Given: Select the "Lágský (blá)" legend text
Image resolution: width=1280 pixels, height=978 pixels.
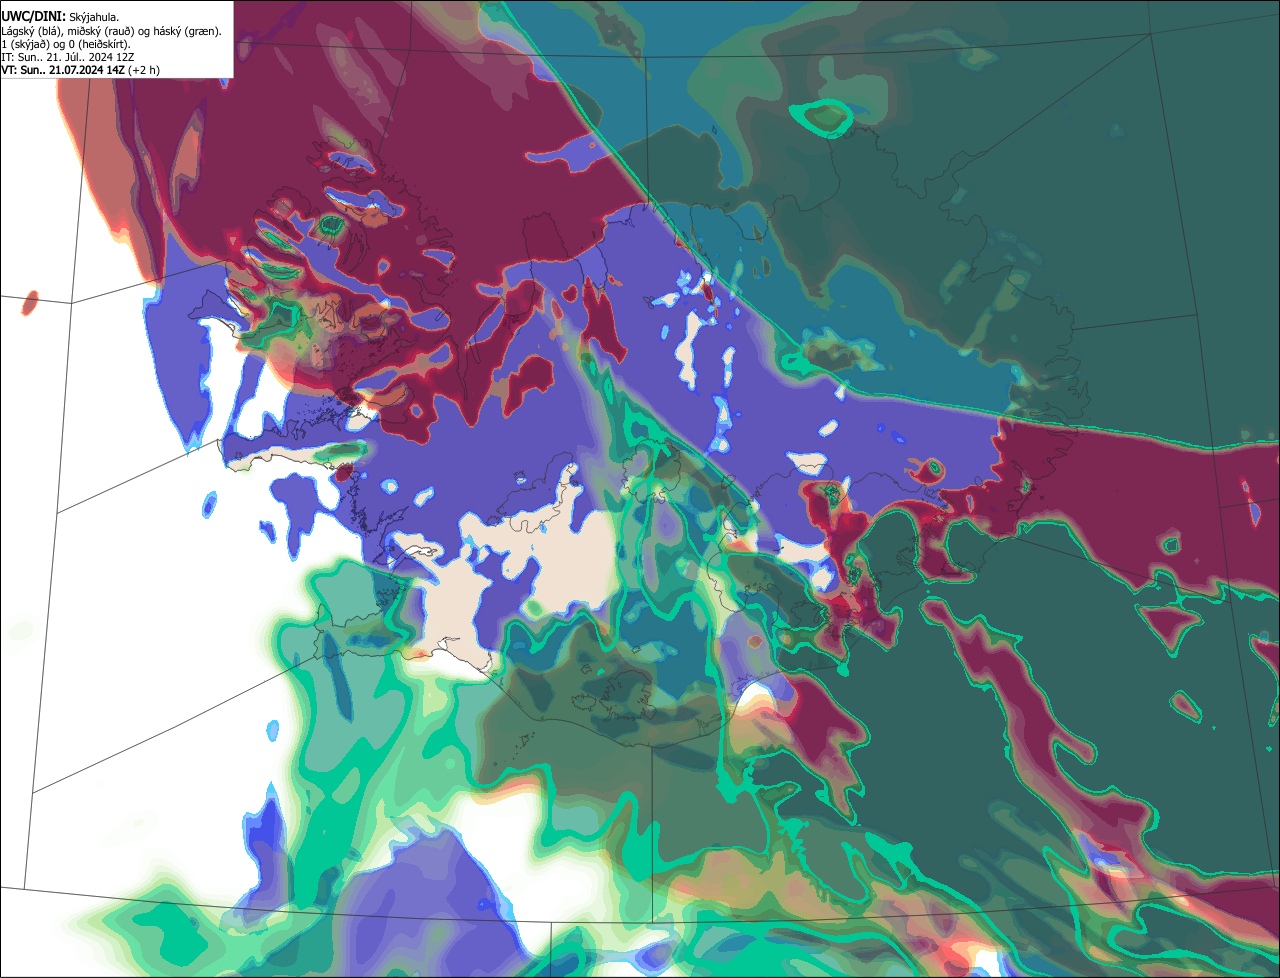Looking at the screenshot, I should (30, 32).
